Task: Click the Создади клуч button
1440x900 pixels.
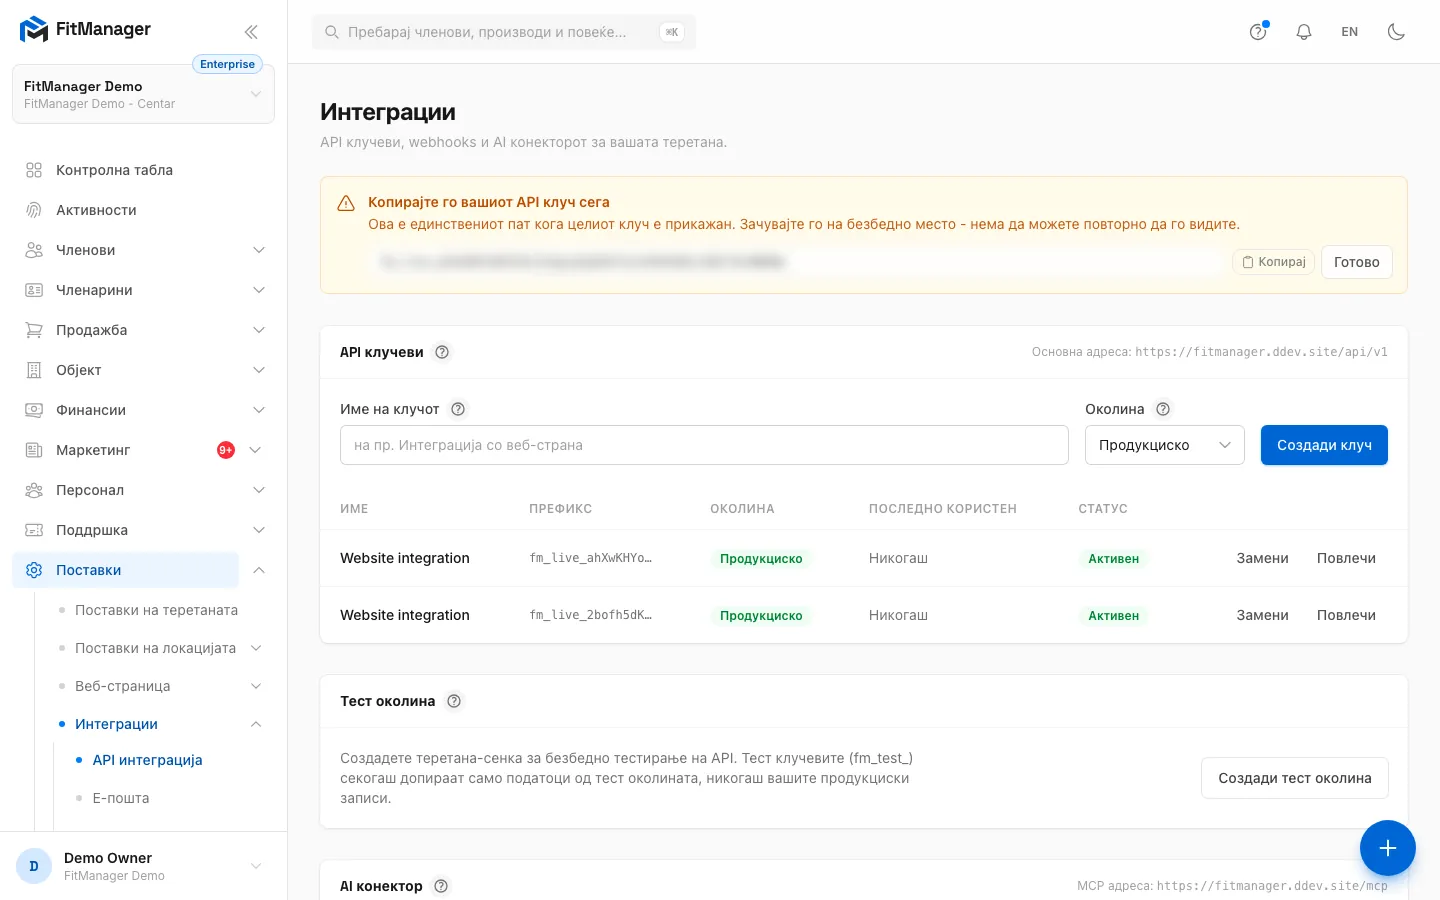Action: [1324, 445]
